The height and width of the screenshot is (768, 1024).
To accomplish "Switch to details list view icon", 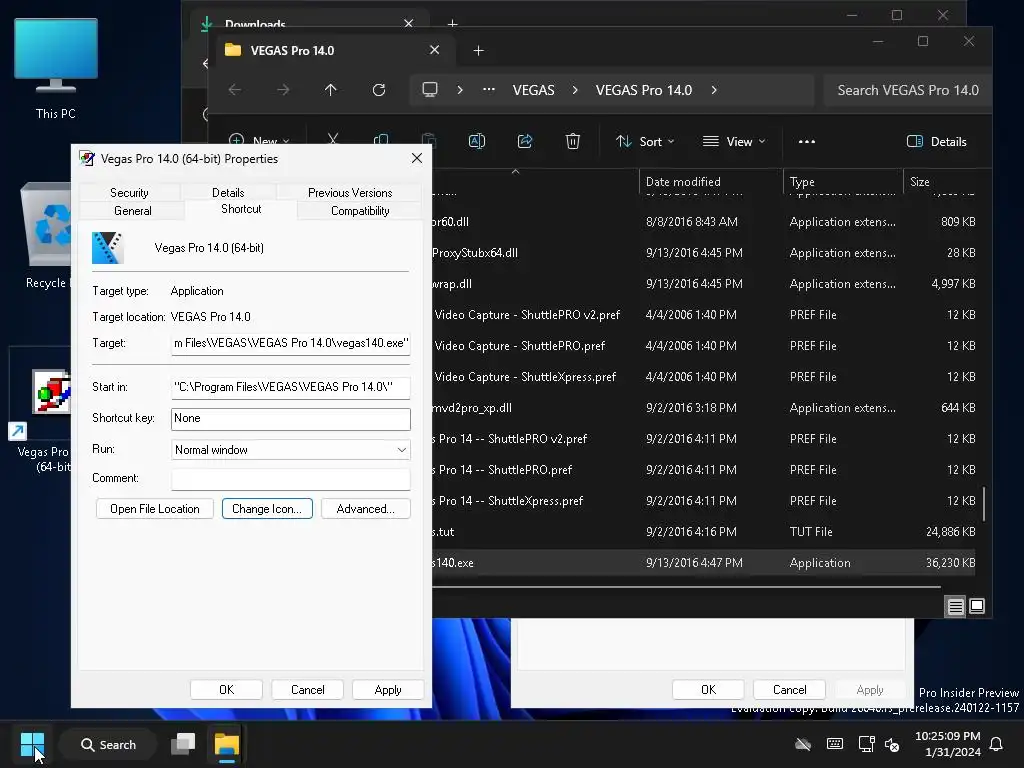I will click(x=955, y=607).
